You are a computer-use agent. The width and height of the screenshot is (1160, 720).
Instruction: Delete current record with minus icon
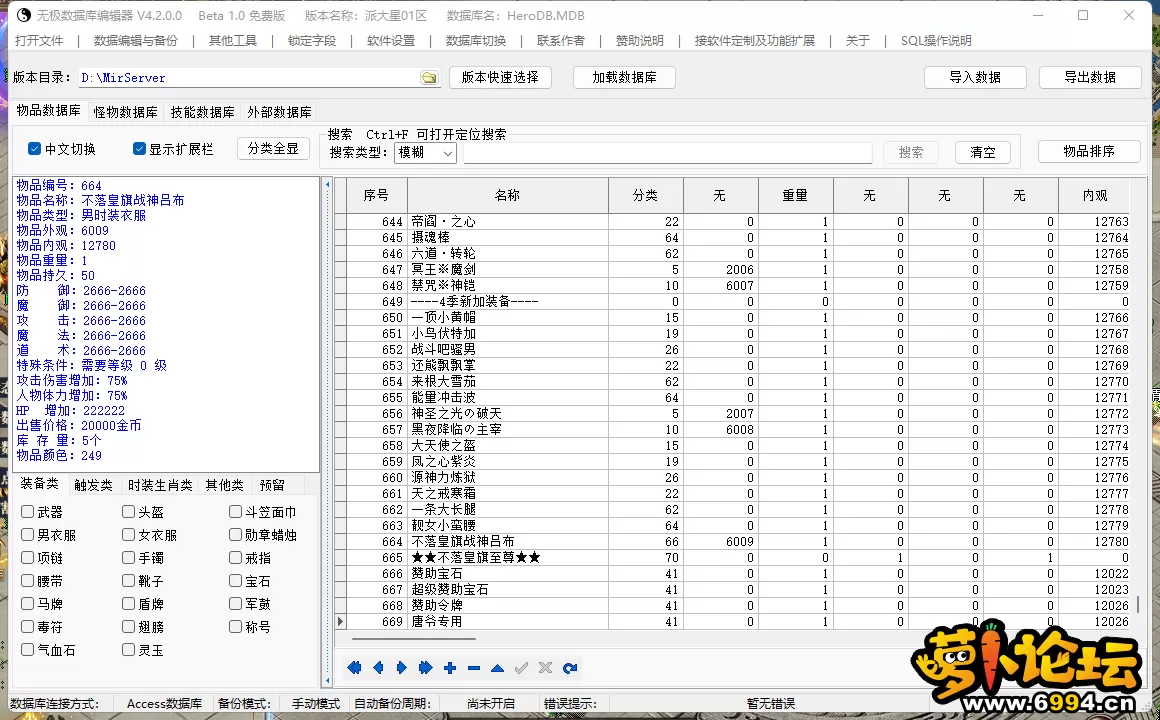(473, 668)
